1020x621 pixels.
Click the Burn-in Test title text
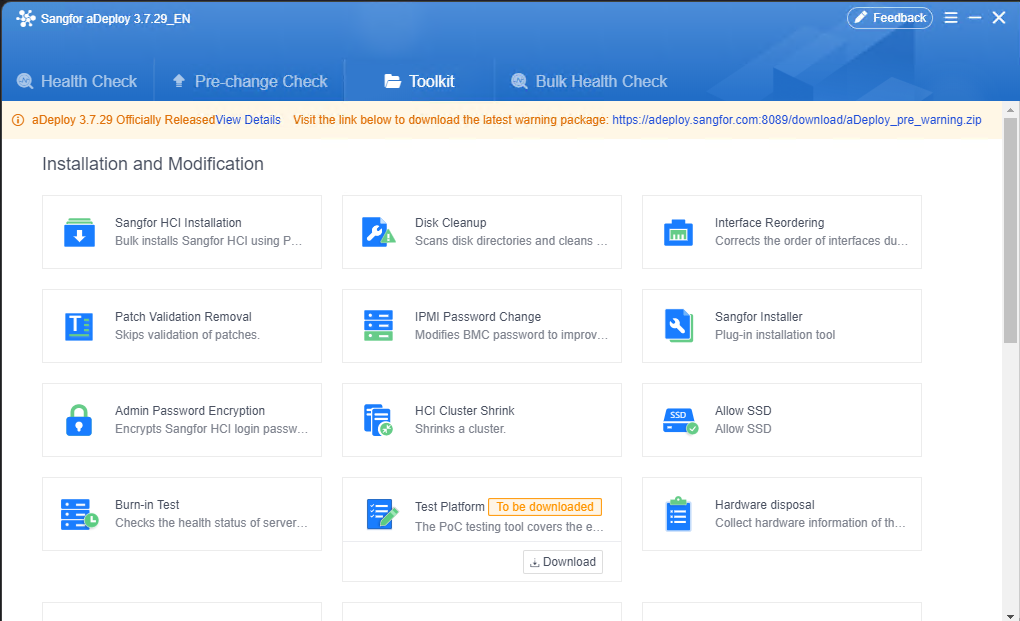(147, 505)
